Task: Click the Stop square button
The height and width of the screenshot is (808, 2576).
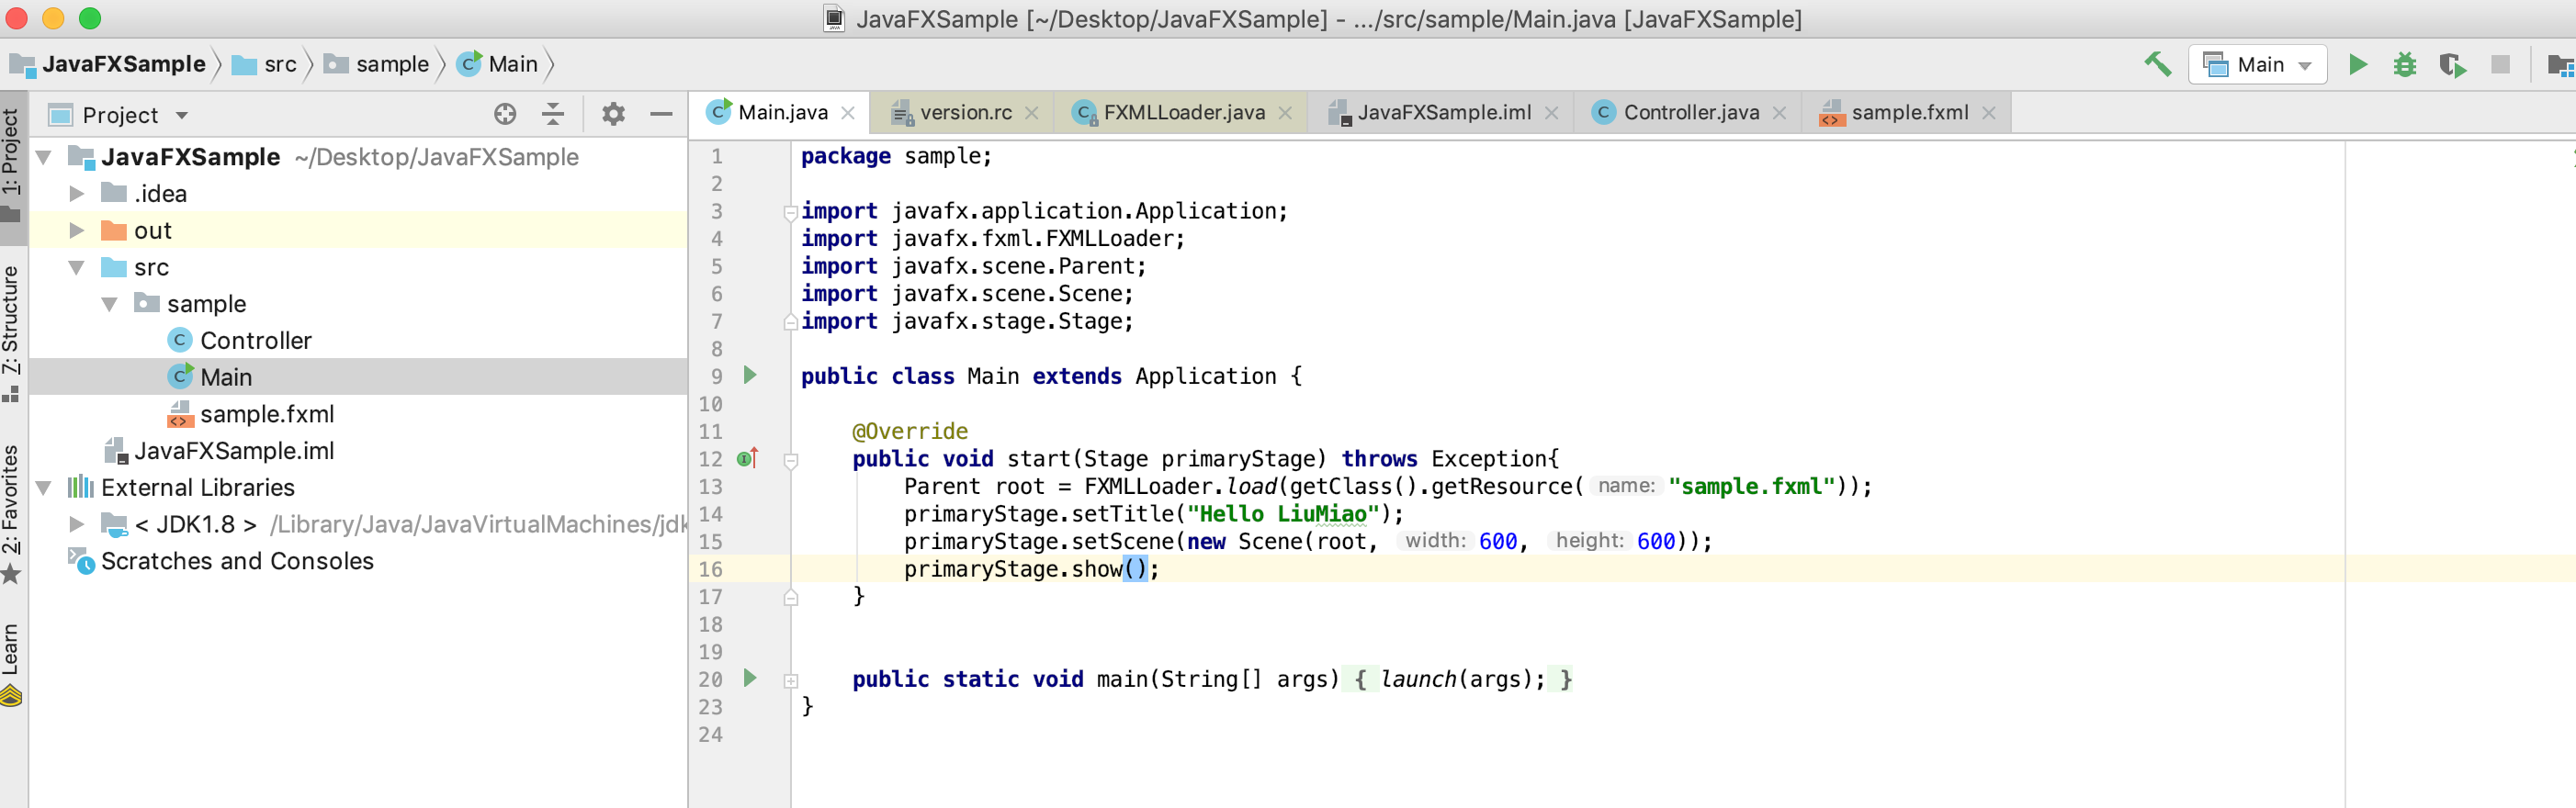Action: tap(2500, 65)
